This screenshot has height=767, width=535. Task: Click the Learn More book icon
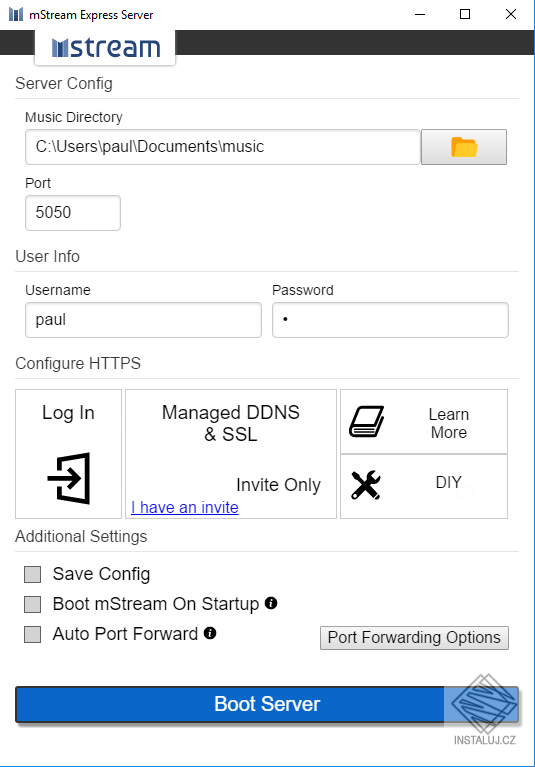(x=367, y=421)
